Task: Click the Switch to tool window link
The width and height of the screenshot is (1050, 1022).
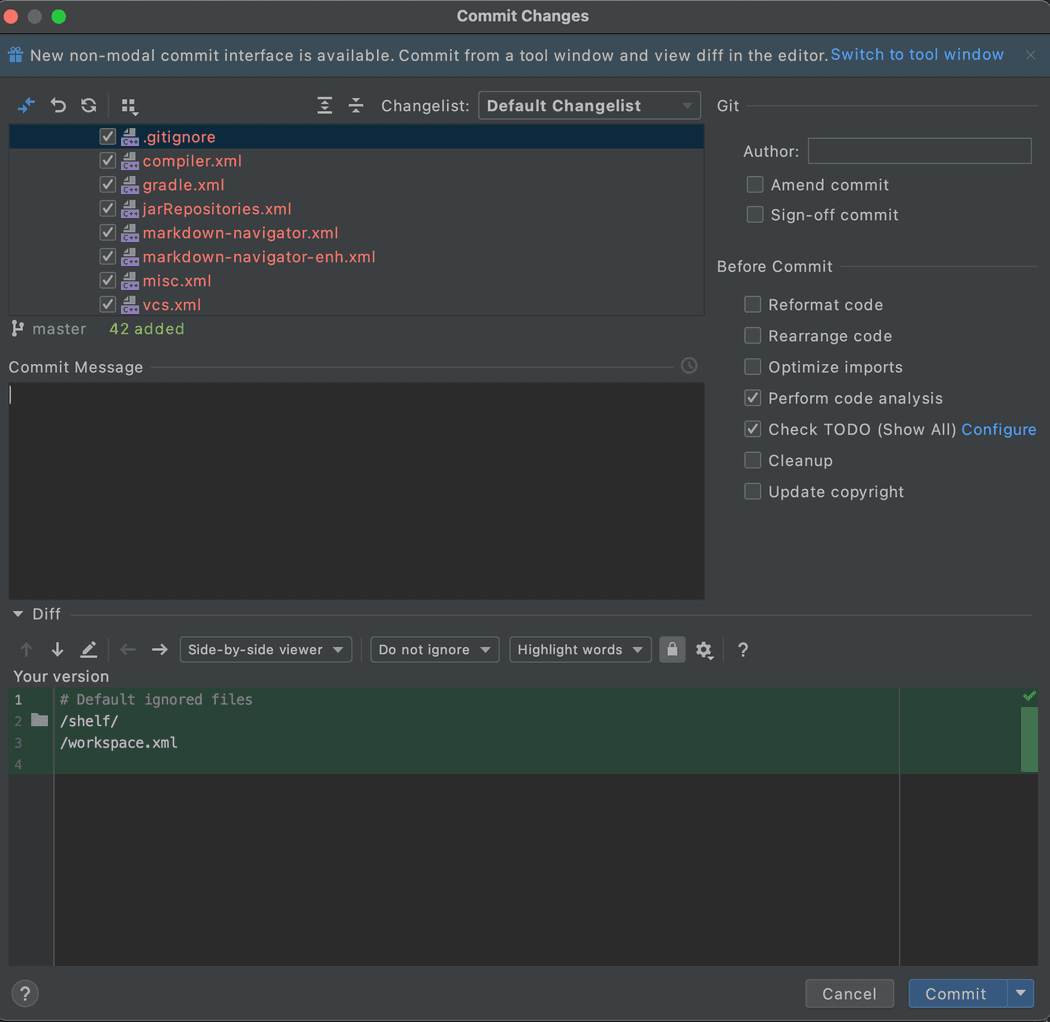Action: (916, 54)
